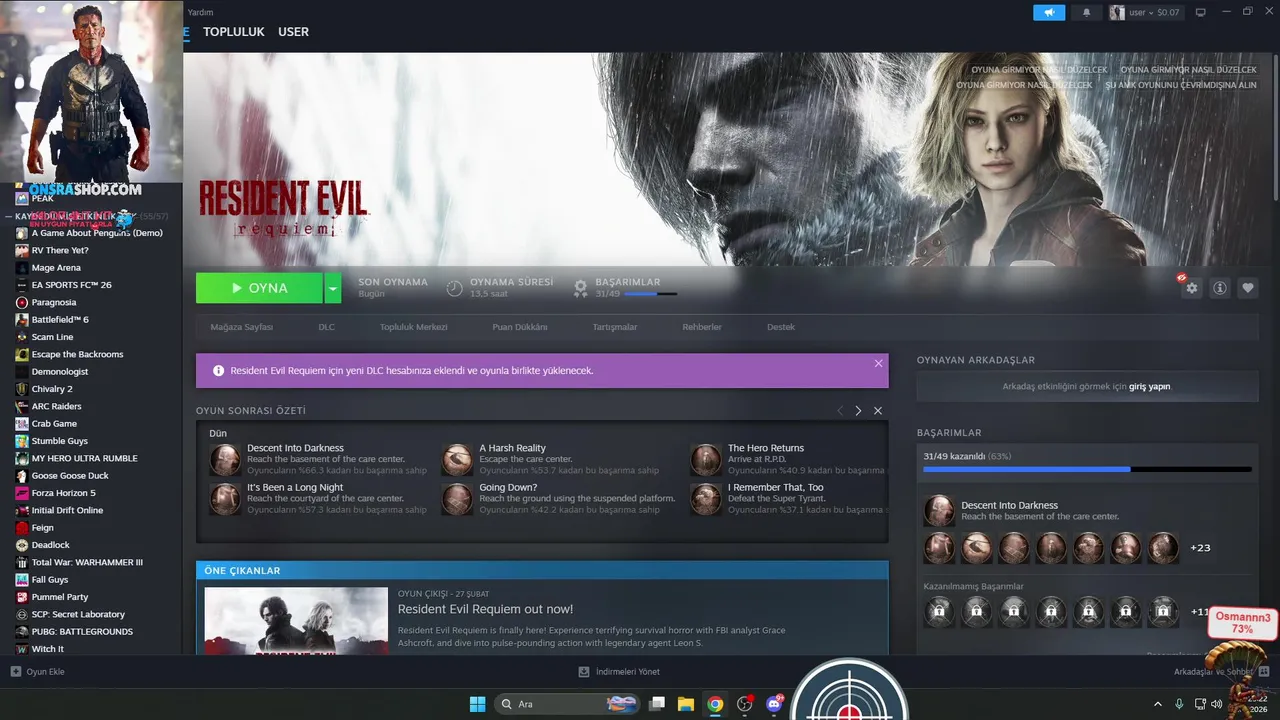Close the purple DLC notification banner
The image size is (1280, 720).
click(879, 363)
